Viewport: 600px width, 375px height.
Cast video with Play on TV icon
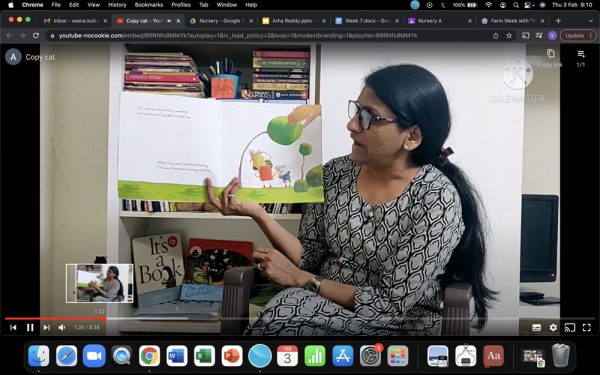tap(570, 328)
